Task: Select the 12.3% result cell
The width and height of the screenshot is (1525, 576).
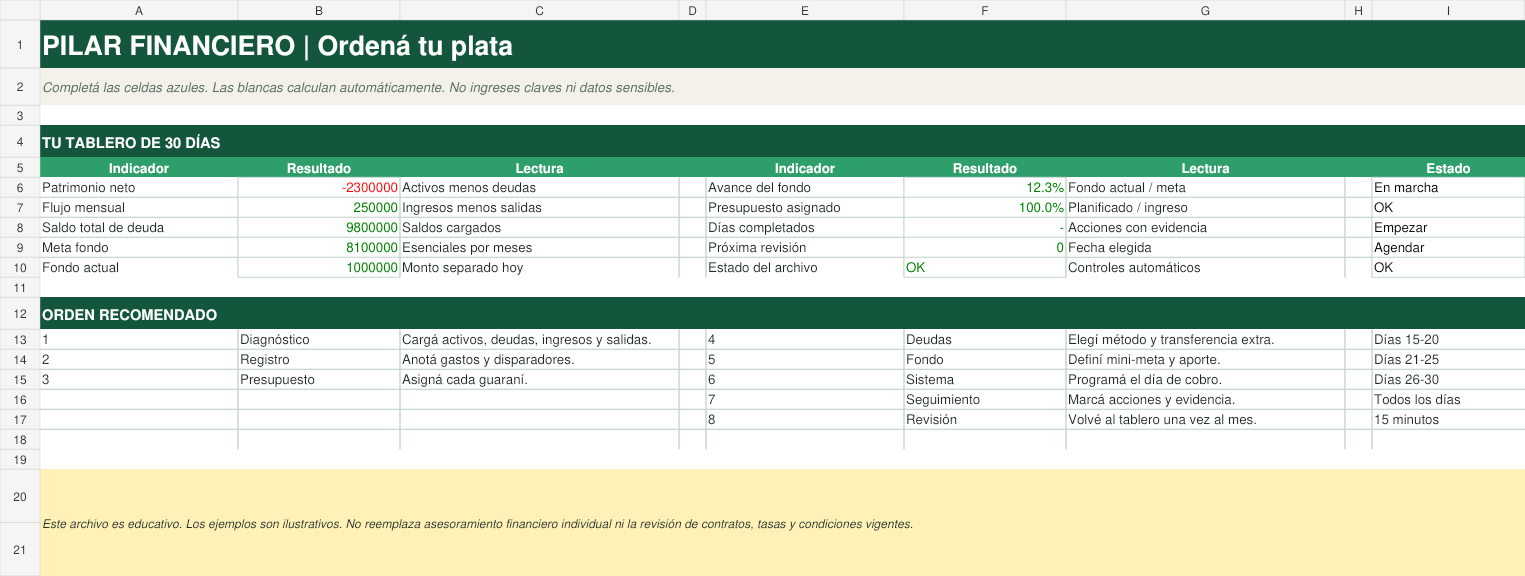Action: (x=985, y=188)
